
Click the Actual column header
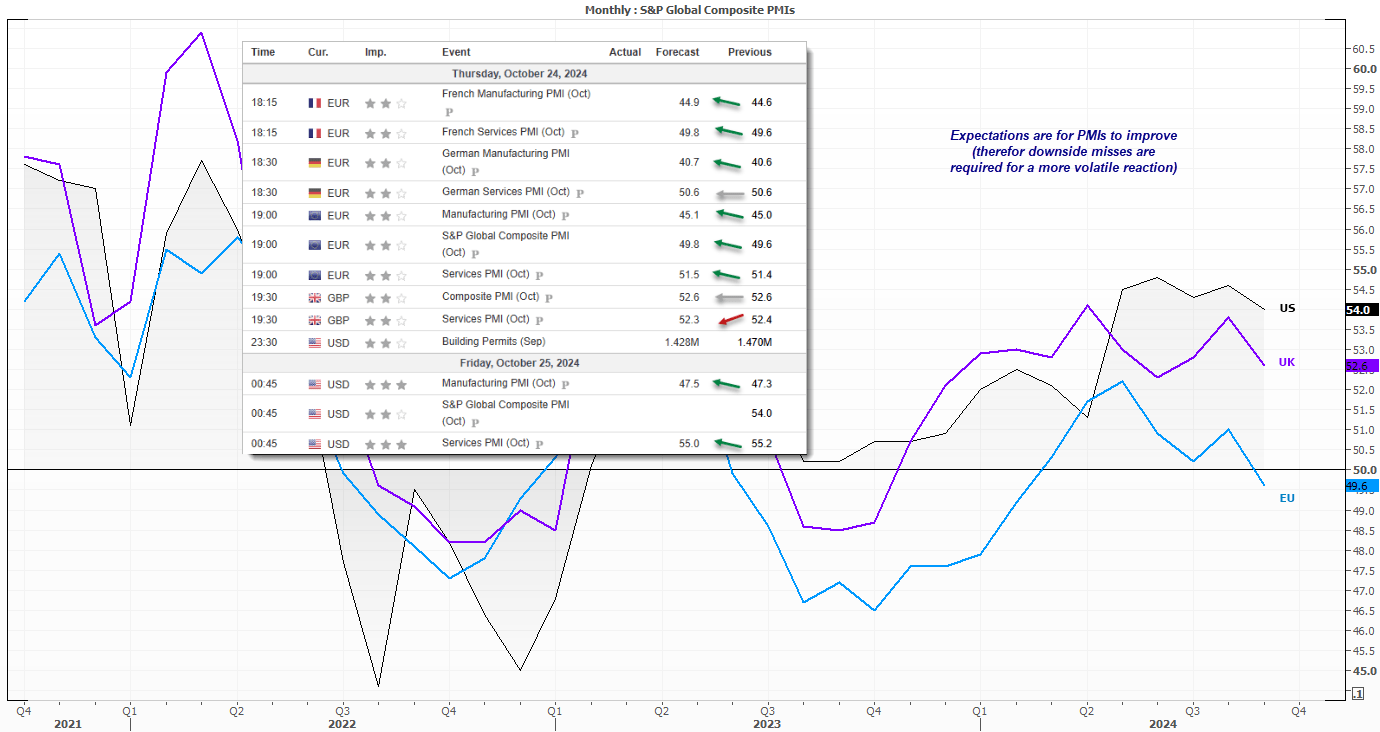tap(625, 52)
